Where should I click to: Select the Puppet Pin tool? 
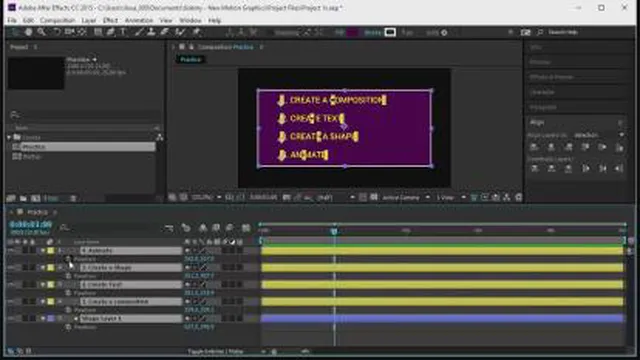pos(197,32)
